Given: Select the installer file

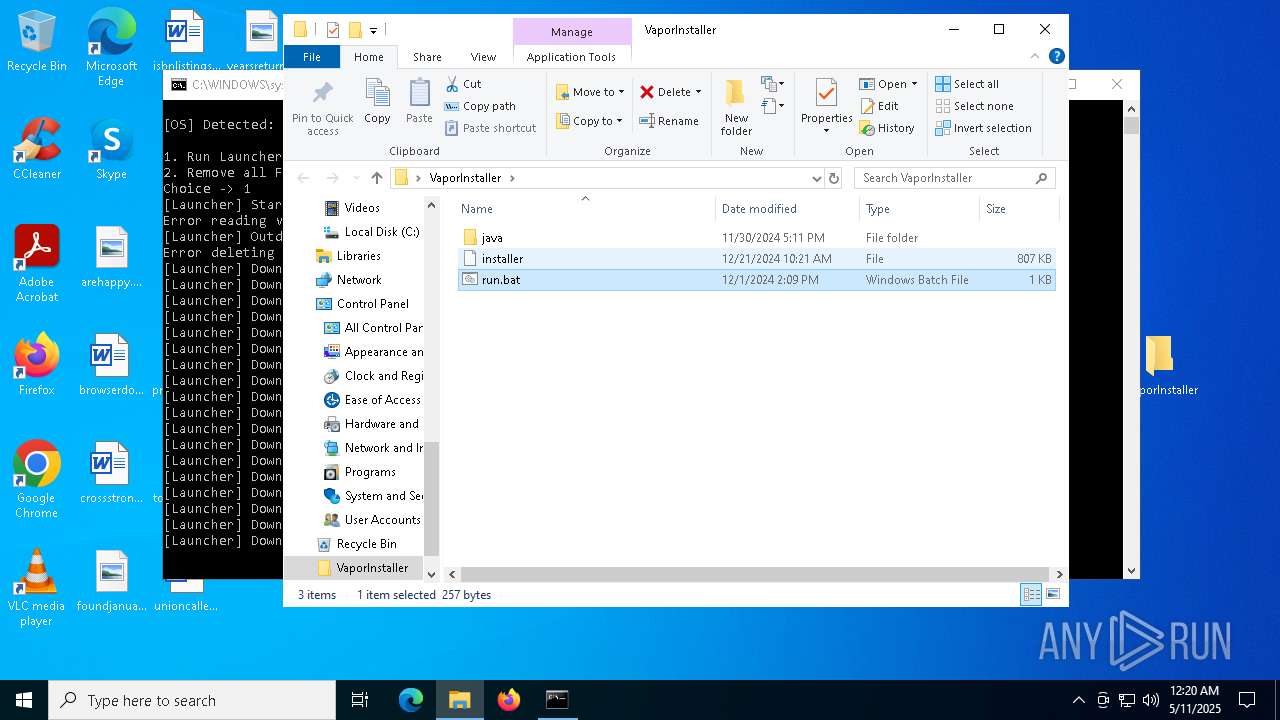Looking at the screenshot, I should 757,259.
